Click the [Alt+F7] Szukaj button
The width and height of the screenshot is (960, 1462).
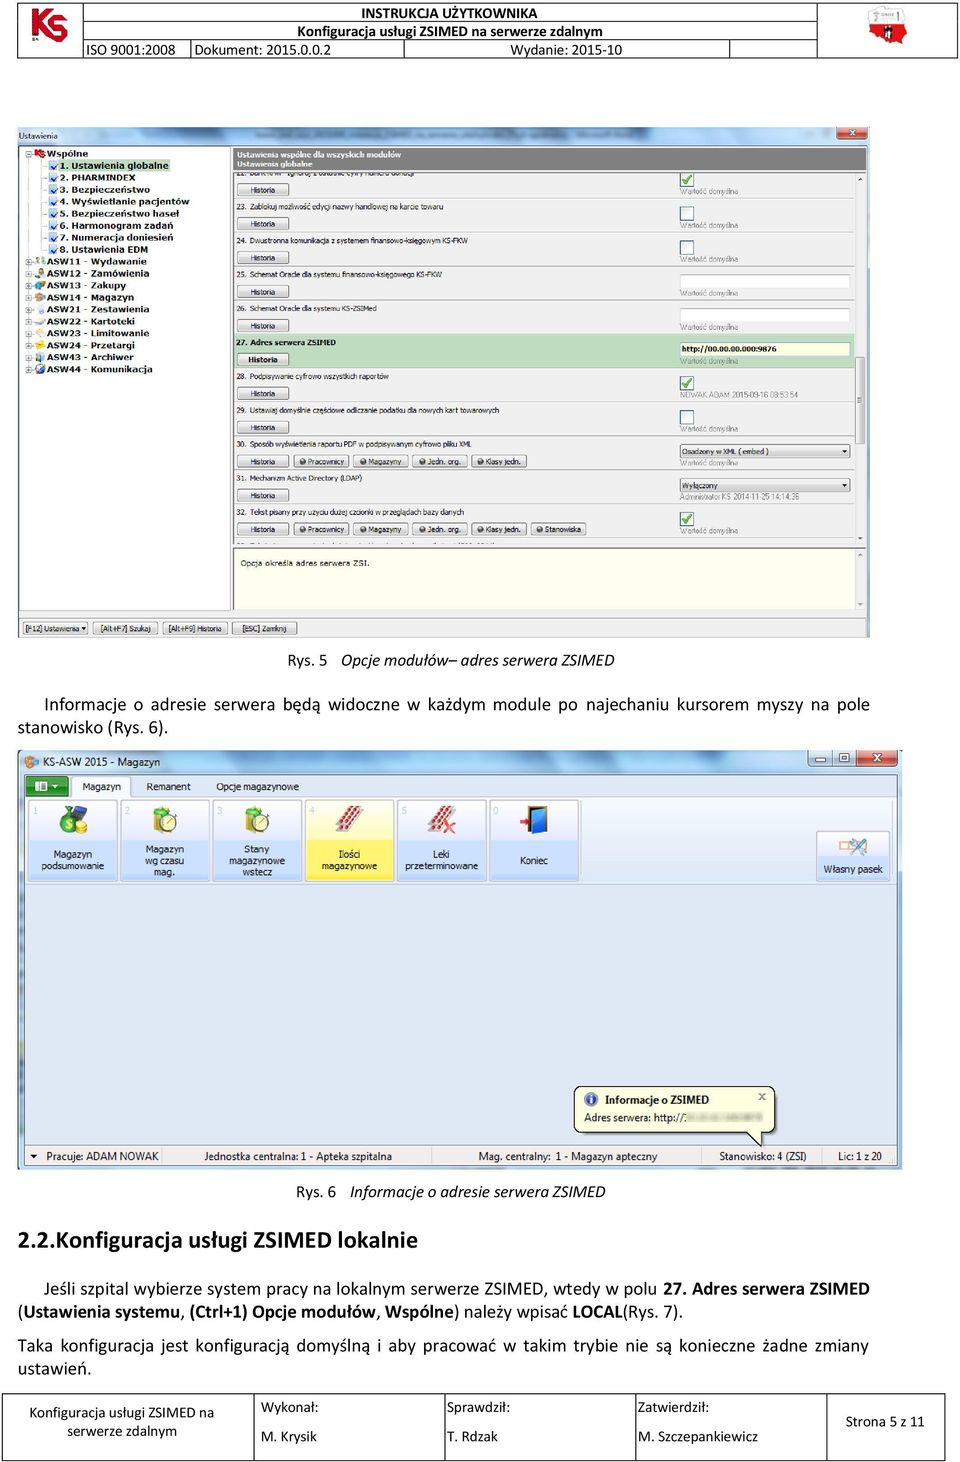click(x=125, y=628)
